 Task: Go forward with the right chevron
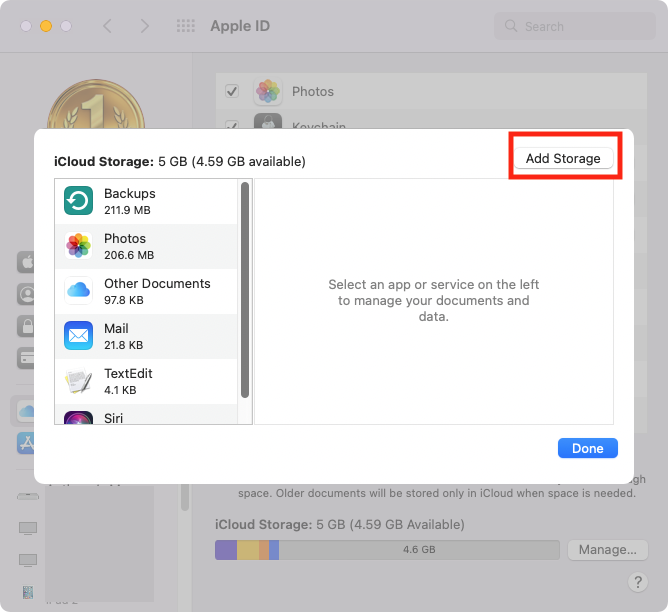click(144, 26)
